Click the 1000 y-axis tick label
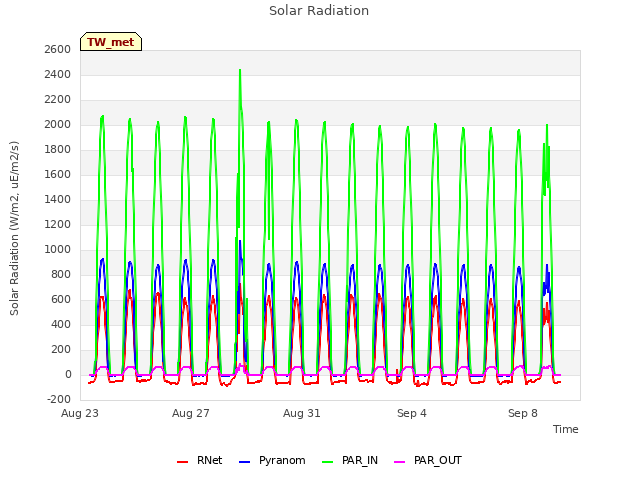Viewport: 640px width, 480px height. 58,249
